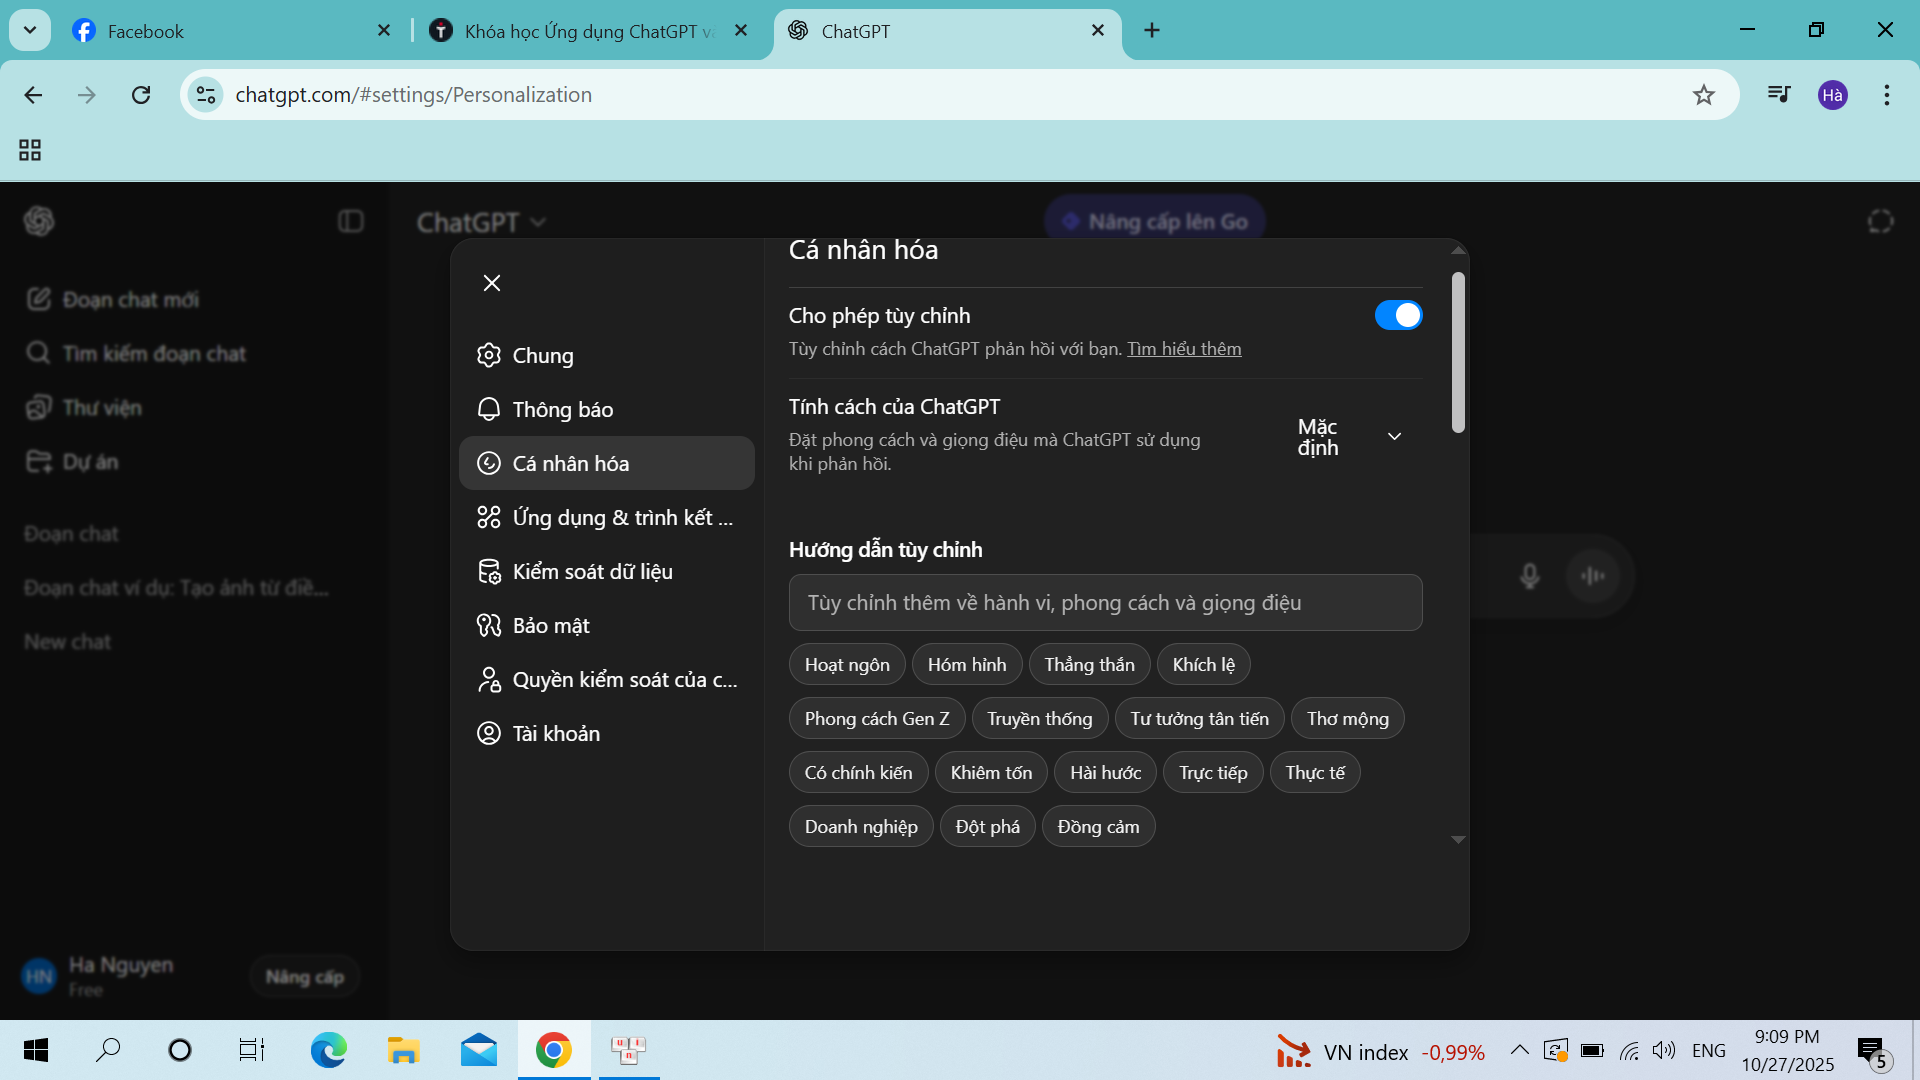Open Kiểm soát dữ liệu data controls

[592, 572]
